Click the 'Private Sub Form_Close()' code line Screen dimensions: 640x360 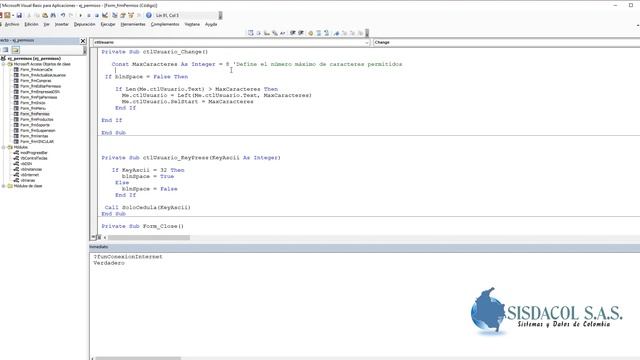coord(142,226)
